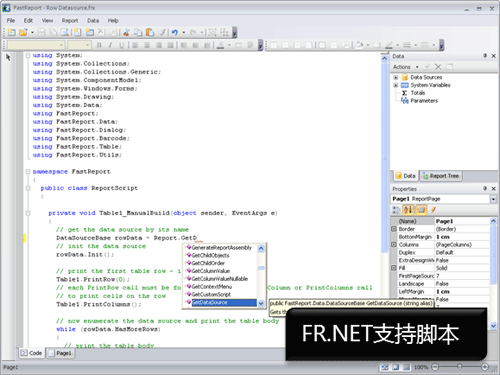Click the Delete page icon

(x=101, y=32)
